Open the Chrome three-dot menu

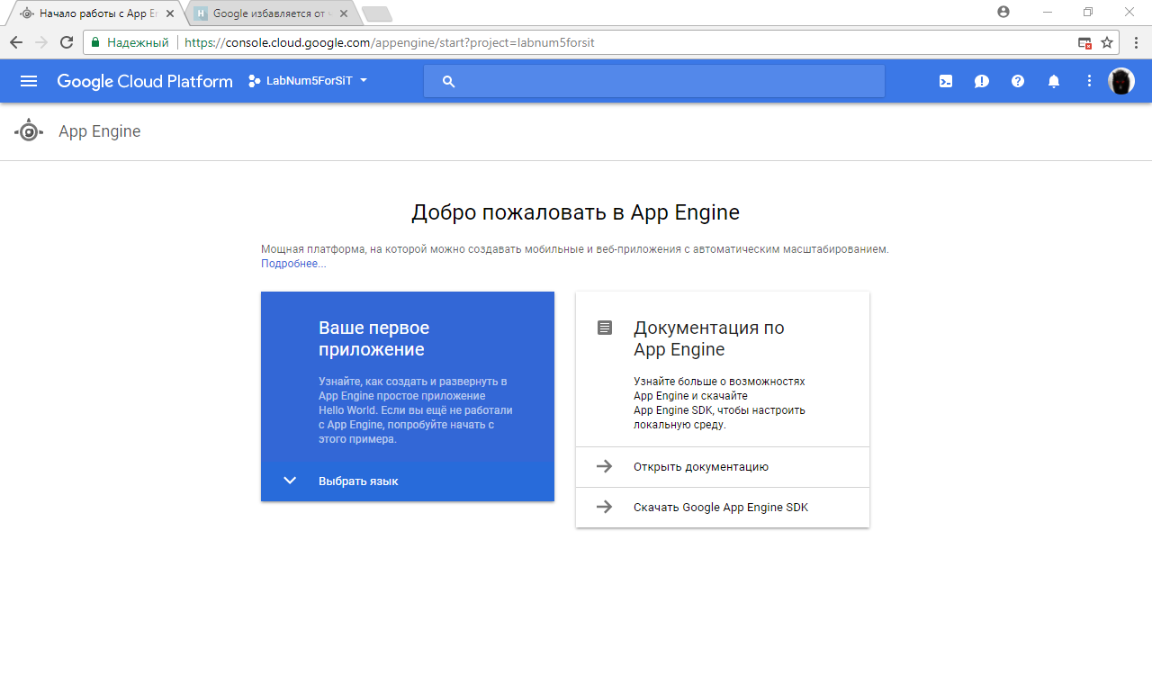[x=1136, y=43]
